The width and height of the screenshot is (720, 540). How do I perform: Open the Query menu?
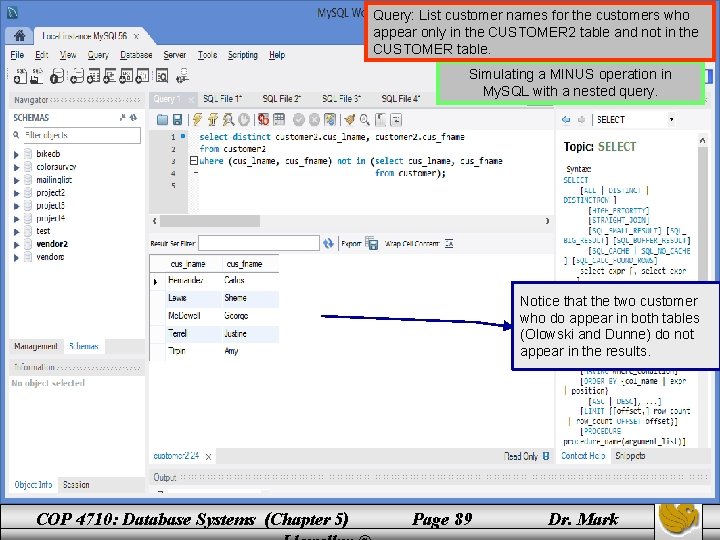tap(98, 55)
